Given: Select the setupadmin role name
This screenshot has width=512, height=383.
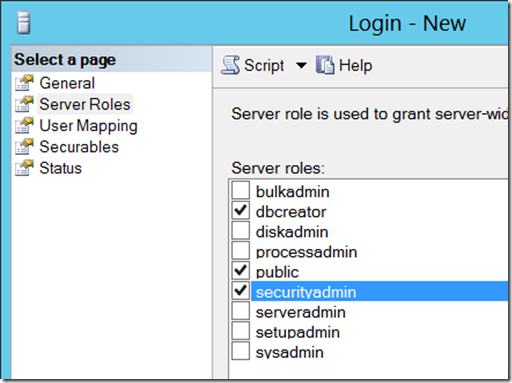Looking at the screenshot, I should point(298,333).
